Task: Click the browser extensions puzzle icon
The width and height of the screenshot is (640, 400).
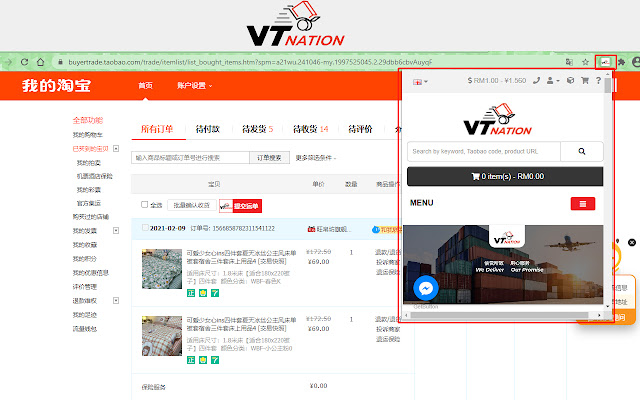Action: [x=621, y=62]
